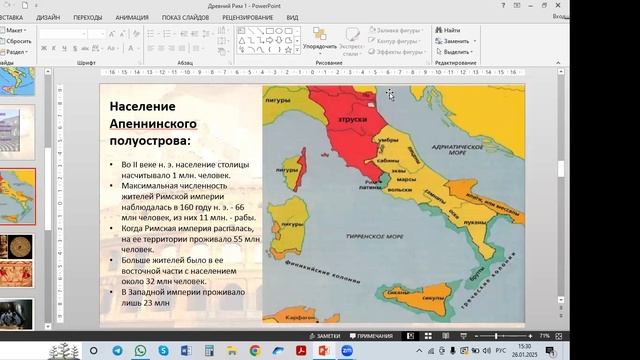Toggle strikethrough (abc) formatting

85,49
